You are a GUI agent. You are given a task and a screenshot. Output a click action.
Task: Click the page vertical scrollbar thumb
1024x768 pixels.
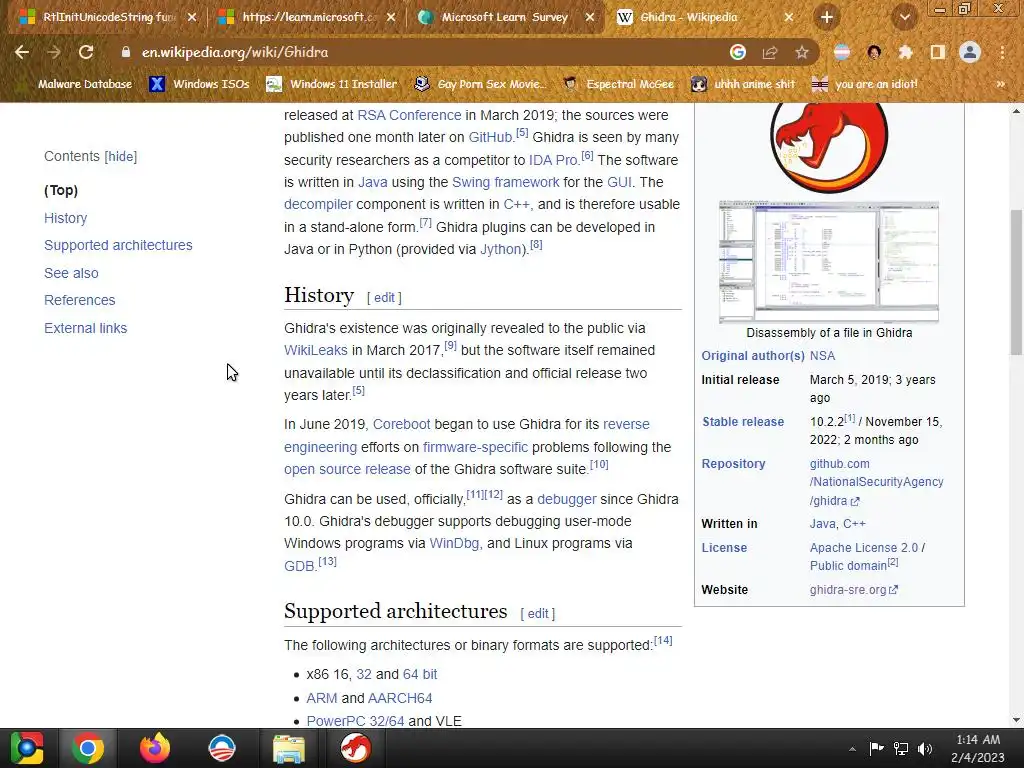click(1016, 282)
